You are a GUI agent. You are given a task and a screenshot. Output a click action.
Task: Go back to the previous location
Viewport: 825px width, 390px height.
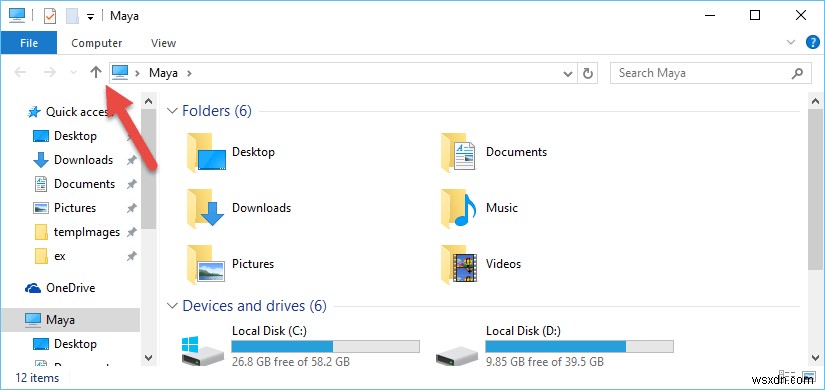[x=20, y=73]
